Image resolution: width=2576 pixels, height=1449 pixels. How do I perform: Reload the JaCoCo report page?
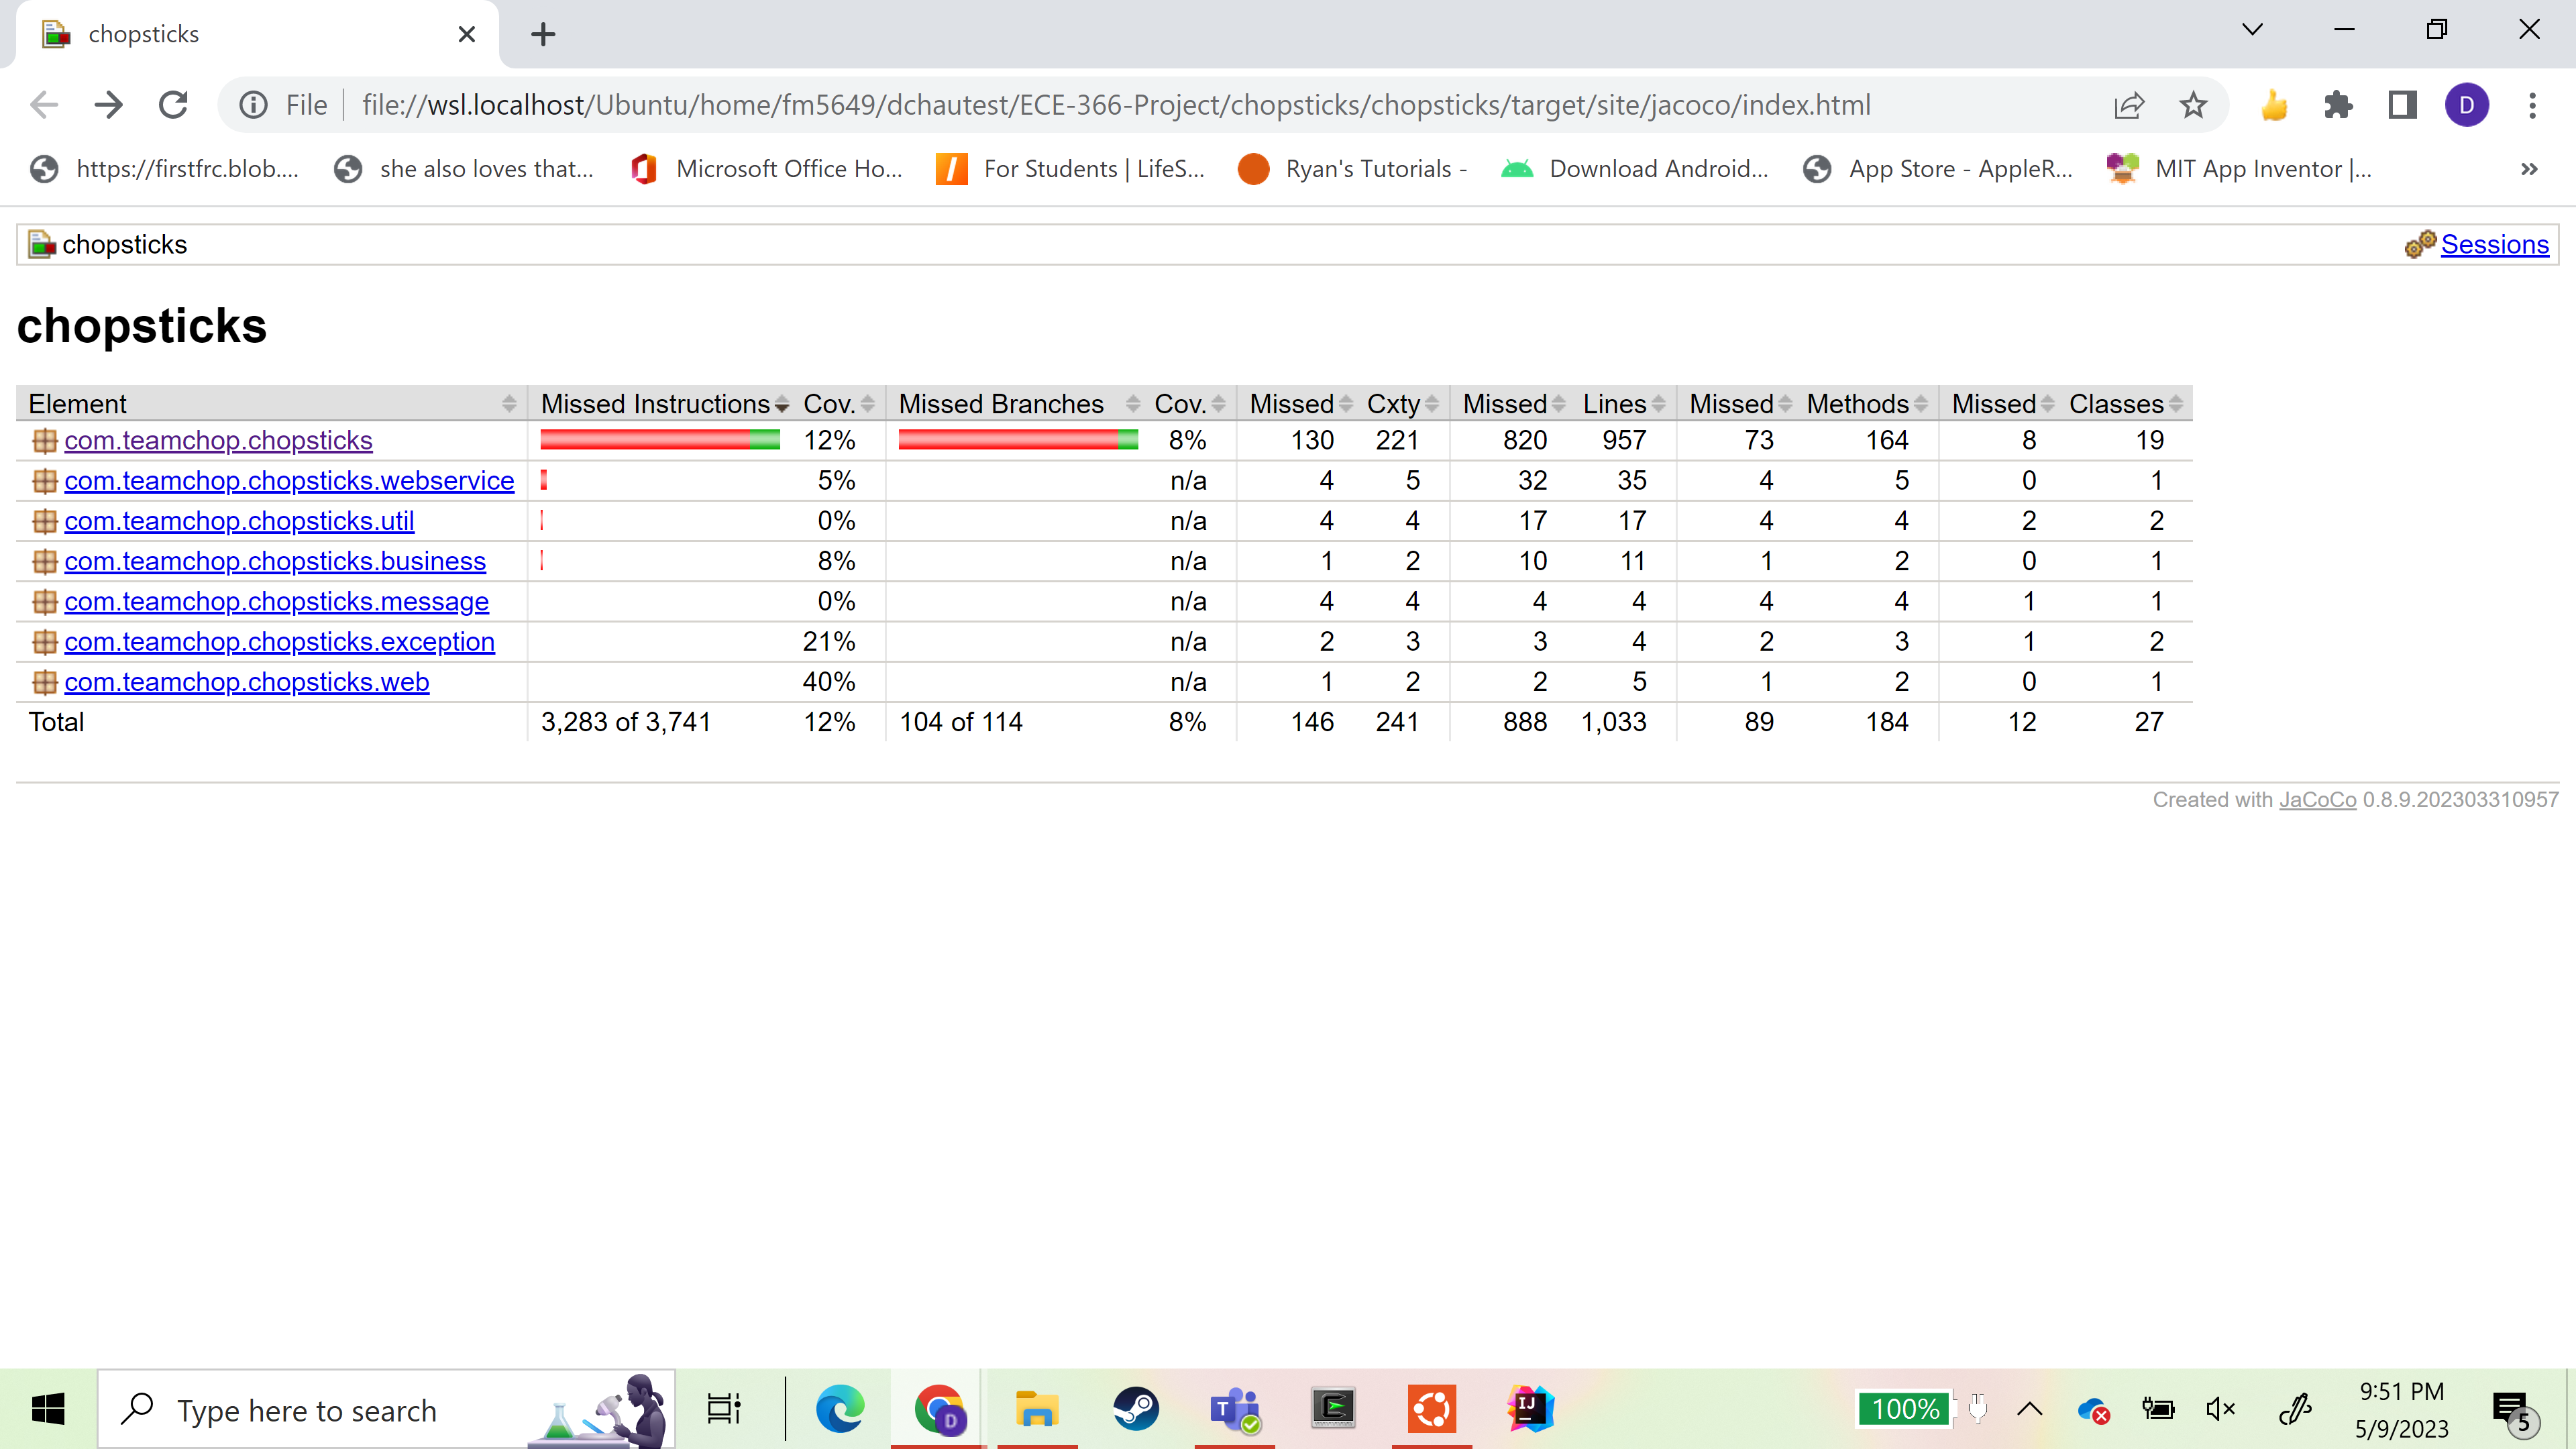(x=174, y=105)
